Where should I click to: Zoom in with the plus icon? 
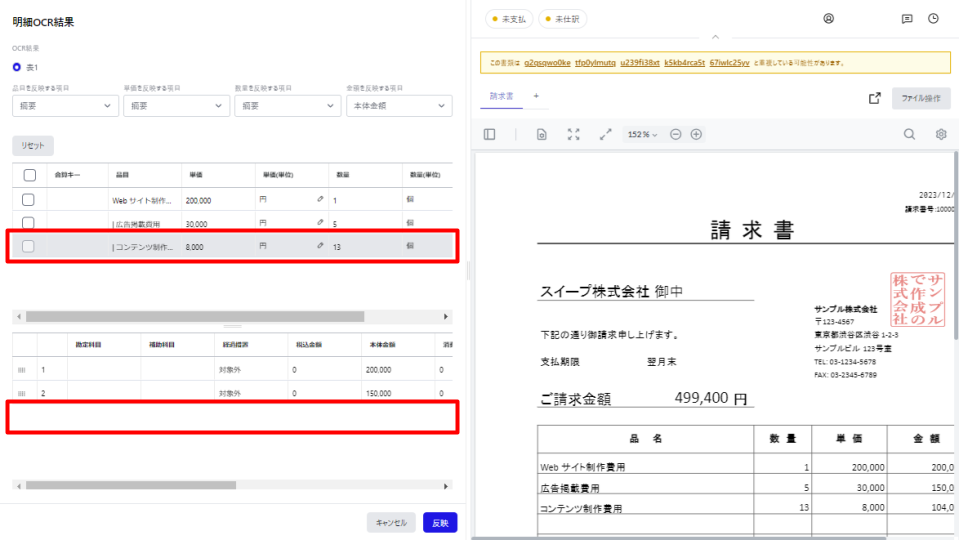click(696, 134)
